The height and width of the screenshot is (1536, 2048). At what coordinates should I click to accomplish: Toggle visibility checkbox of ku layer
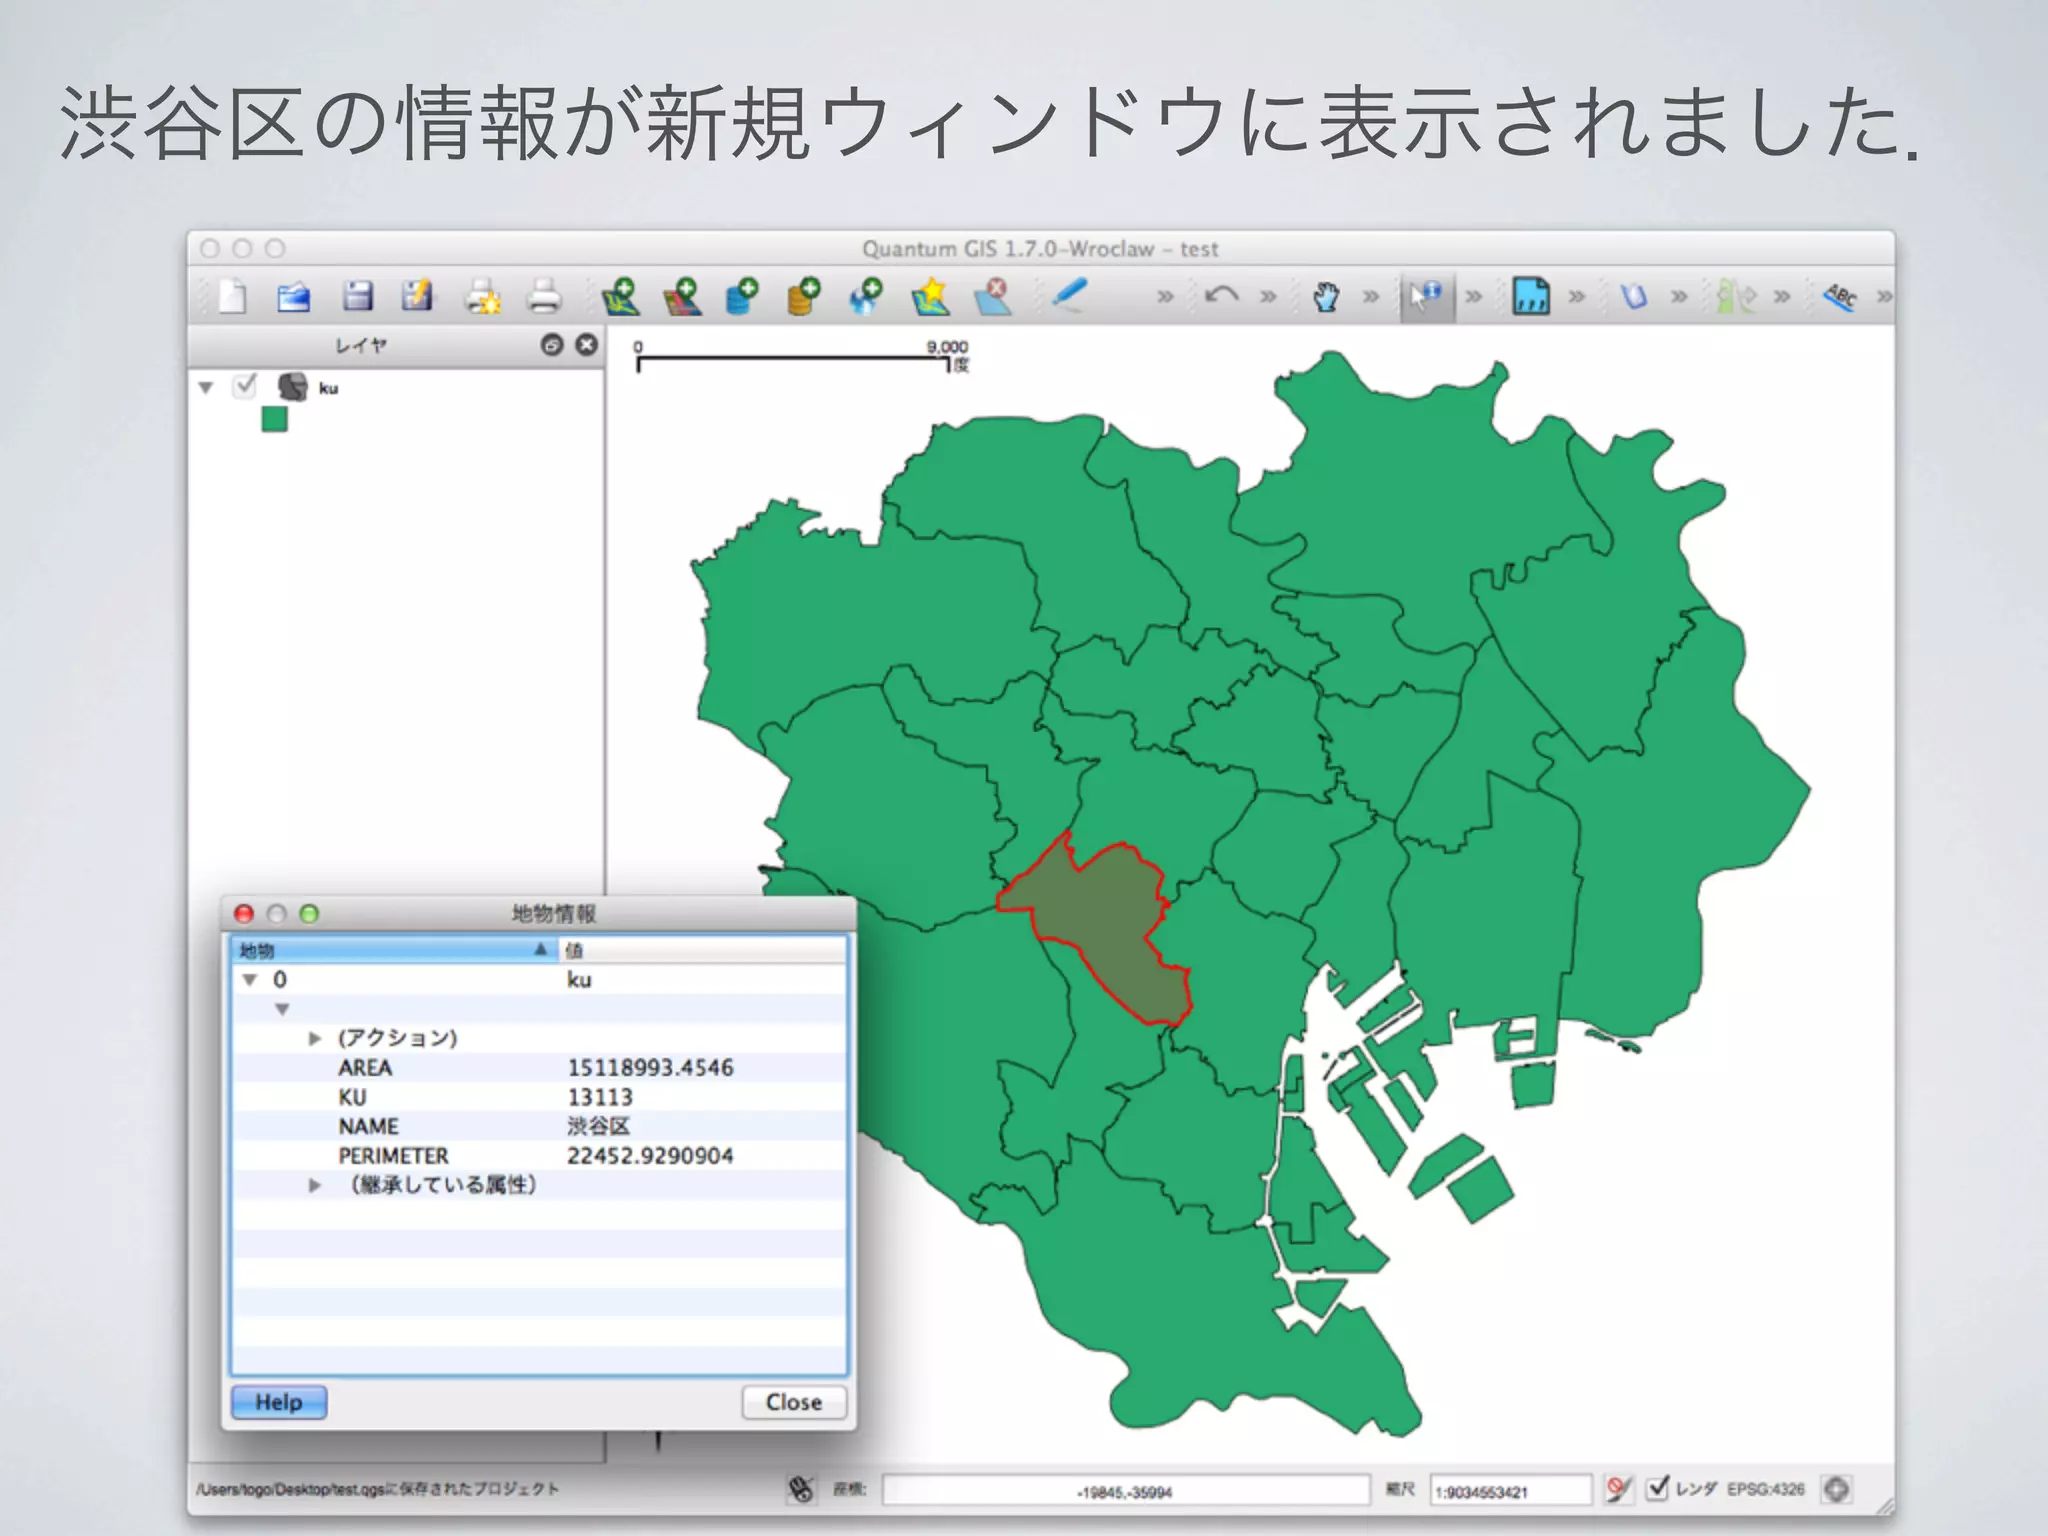(245, 386)
